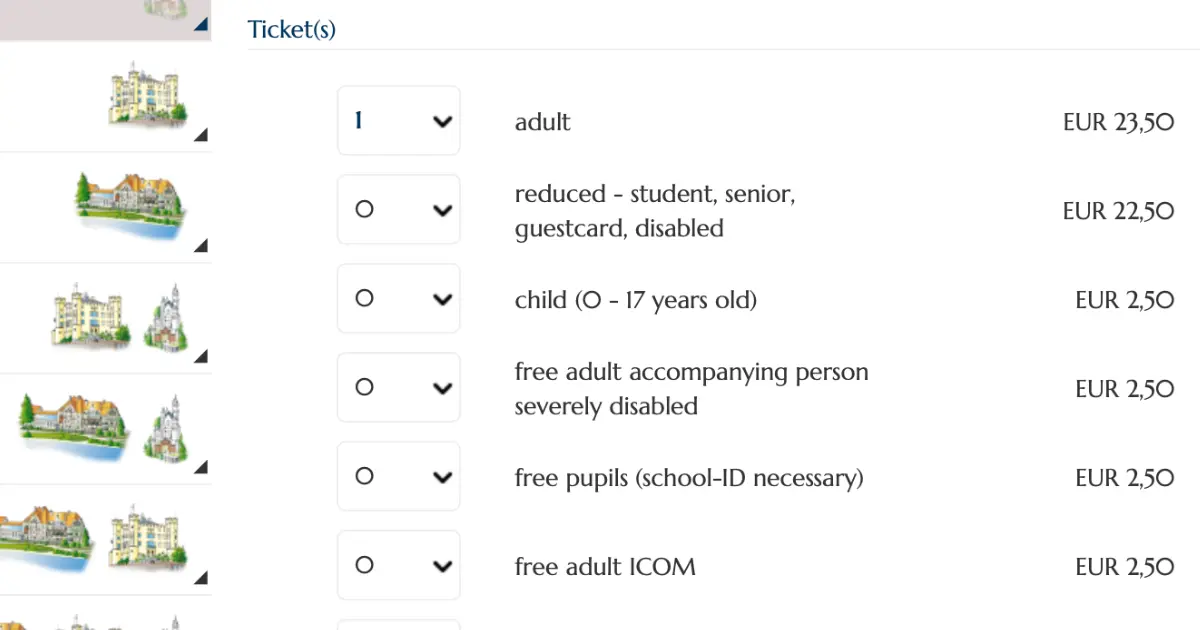Viewport: 1200px width, 630px height.
Task: Open quantity dropdown for accompanying person severely disabled
Action: pos(399,388)
